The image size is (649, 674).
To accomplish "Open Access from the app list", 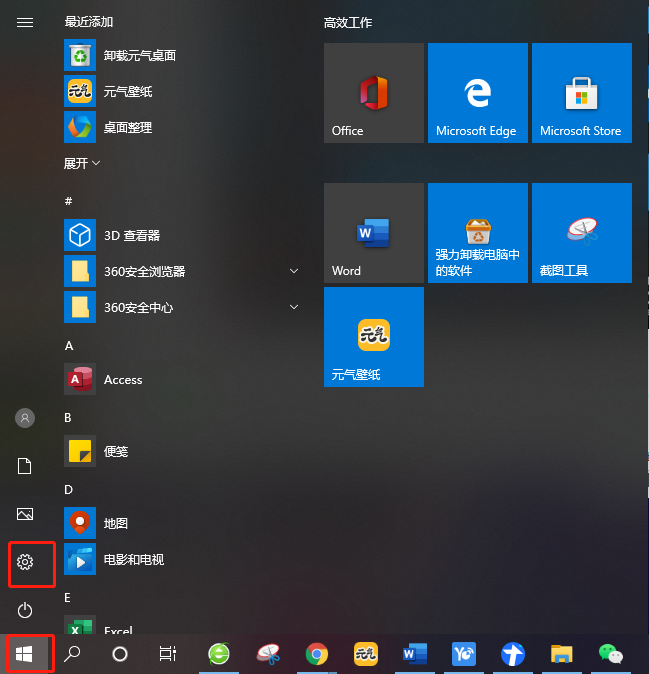I will coord(123,380).
